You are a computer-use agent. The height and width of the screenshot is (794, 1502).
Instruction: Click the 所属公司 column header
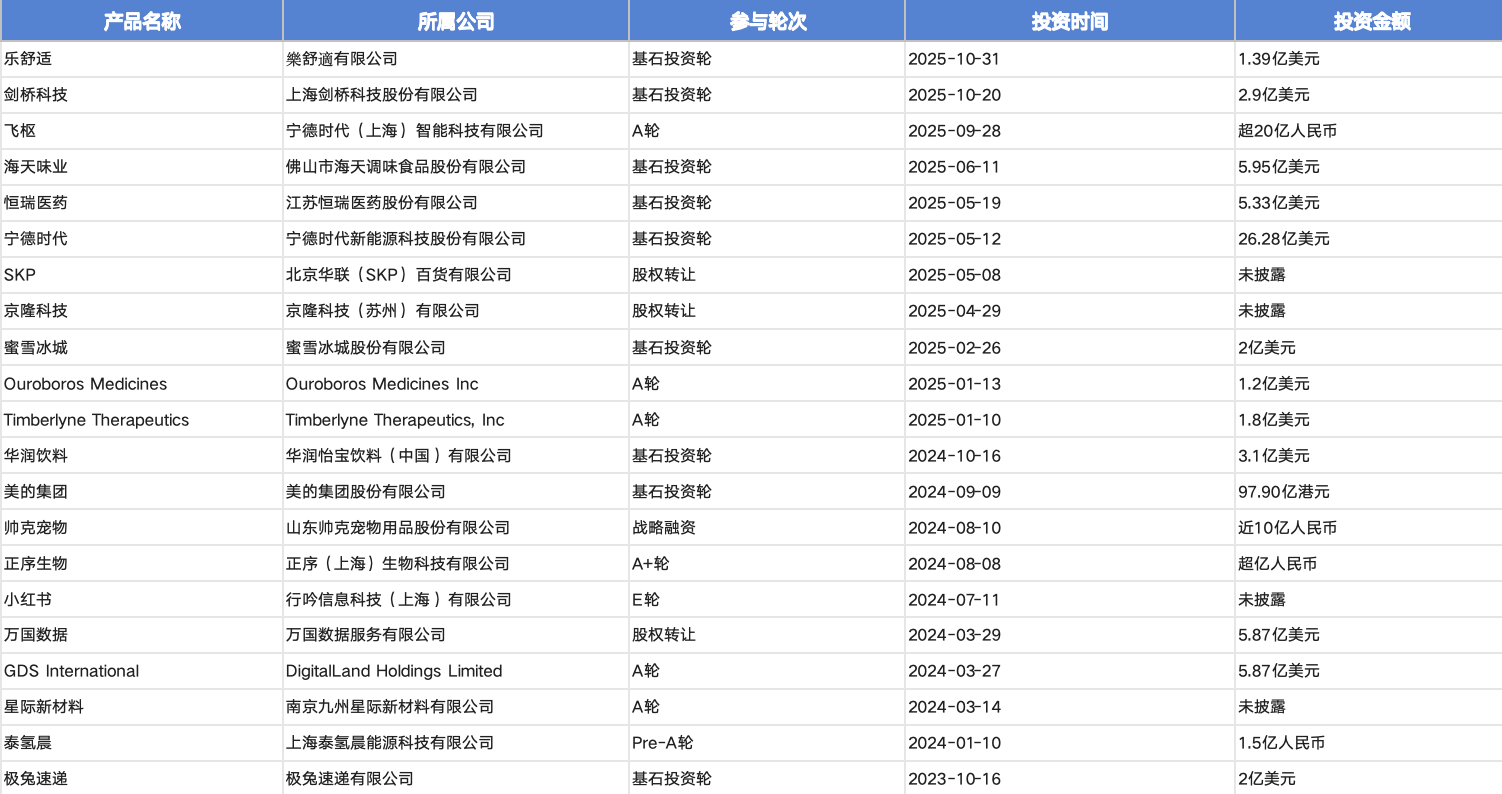[x=455, y=21]
